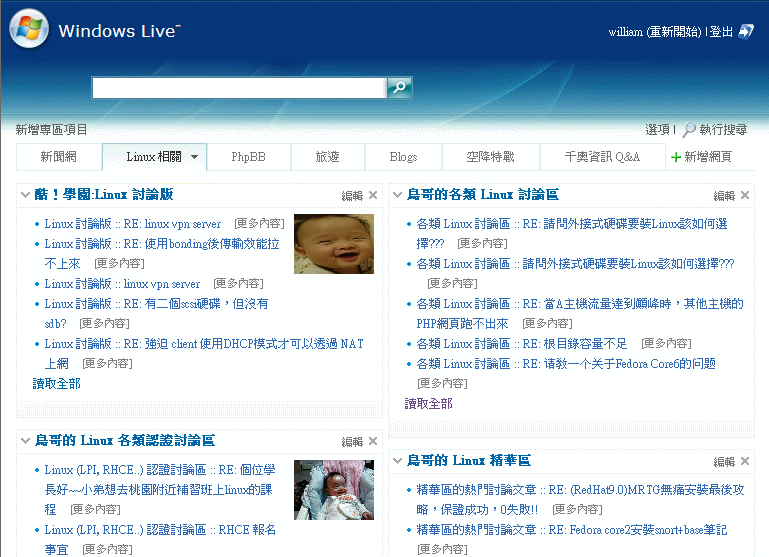
Task: Collapse the 鳥哥的各類 Linux 討論區 module
Action: [x=398, y=195]
